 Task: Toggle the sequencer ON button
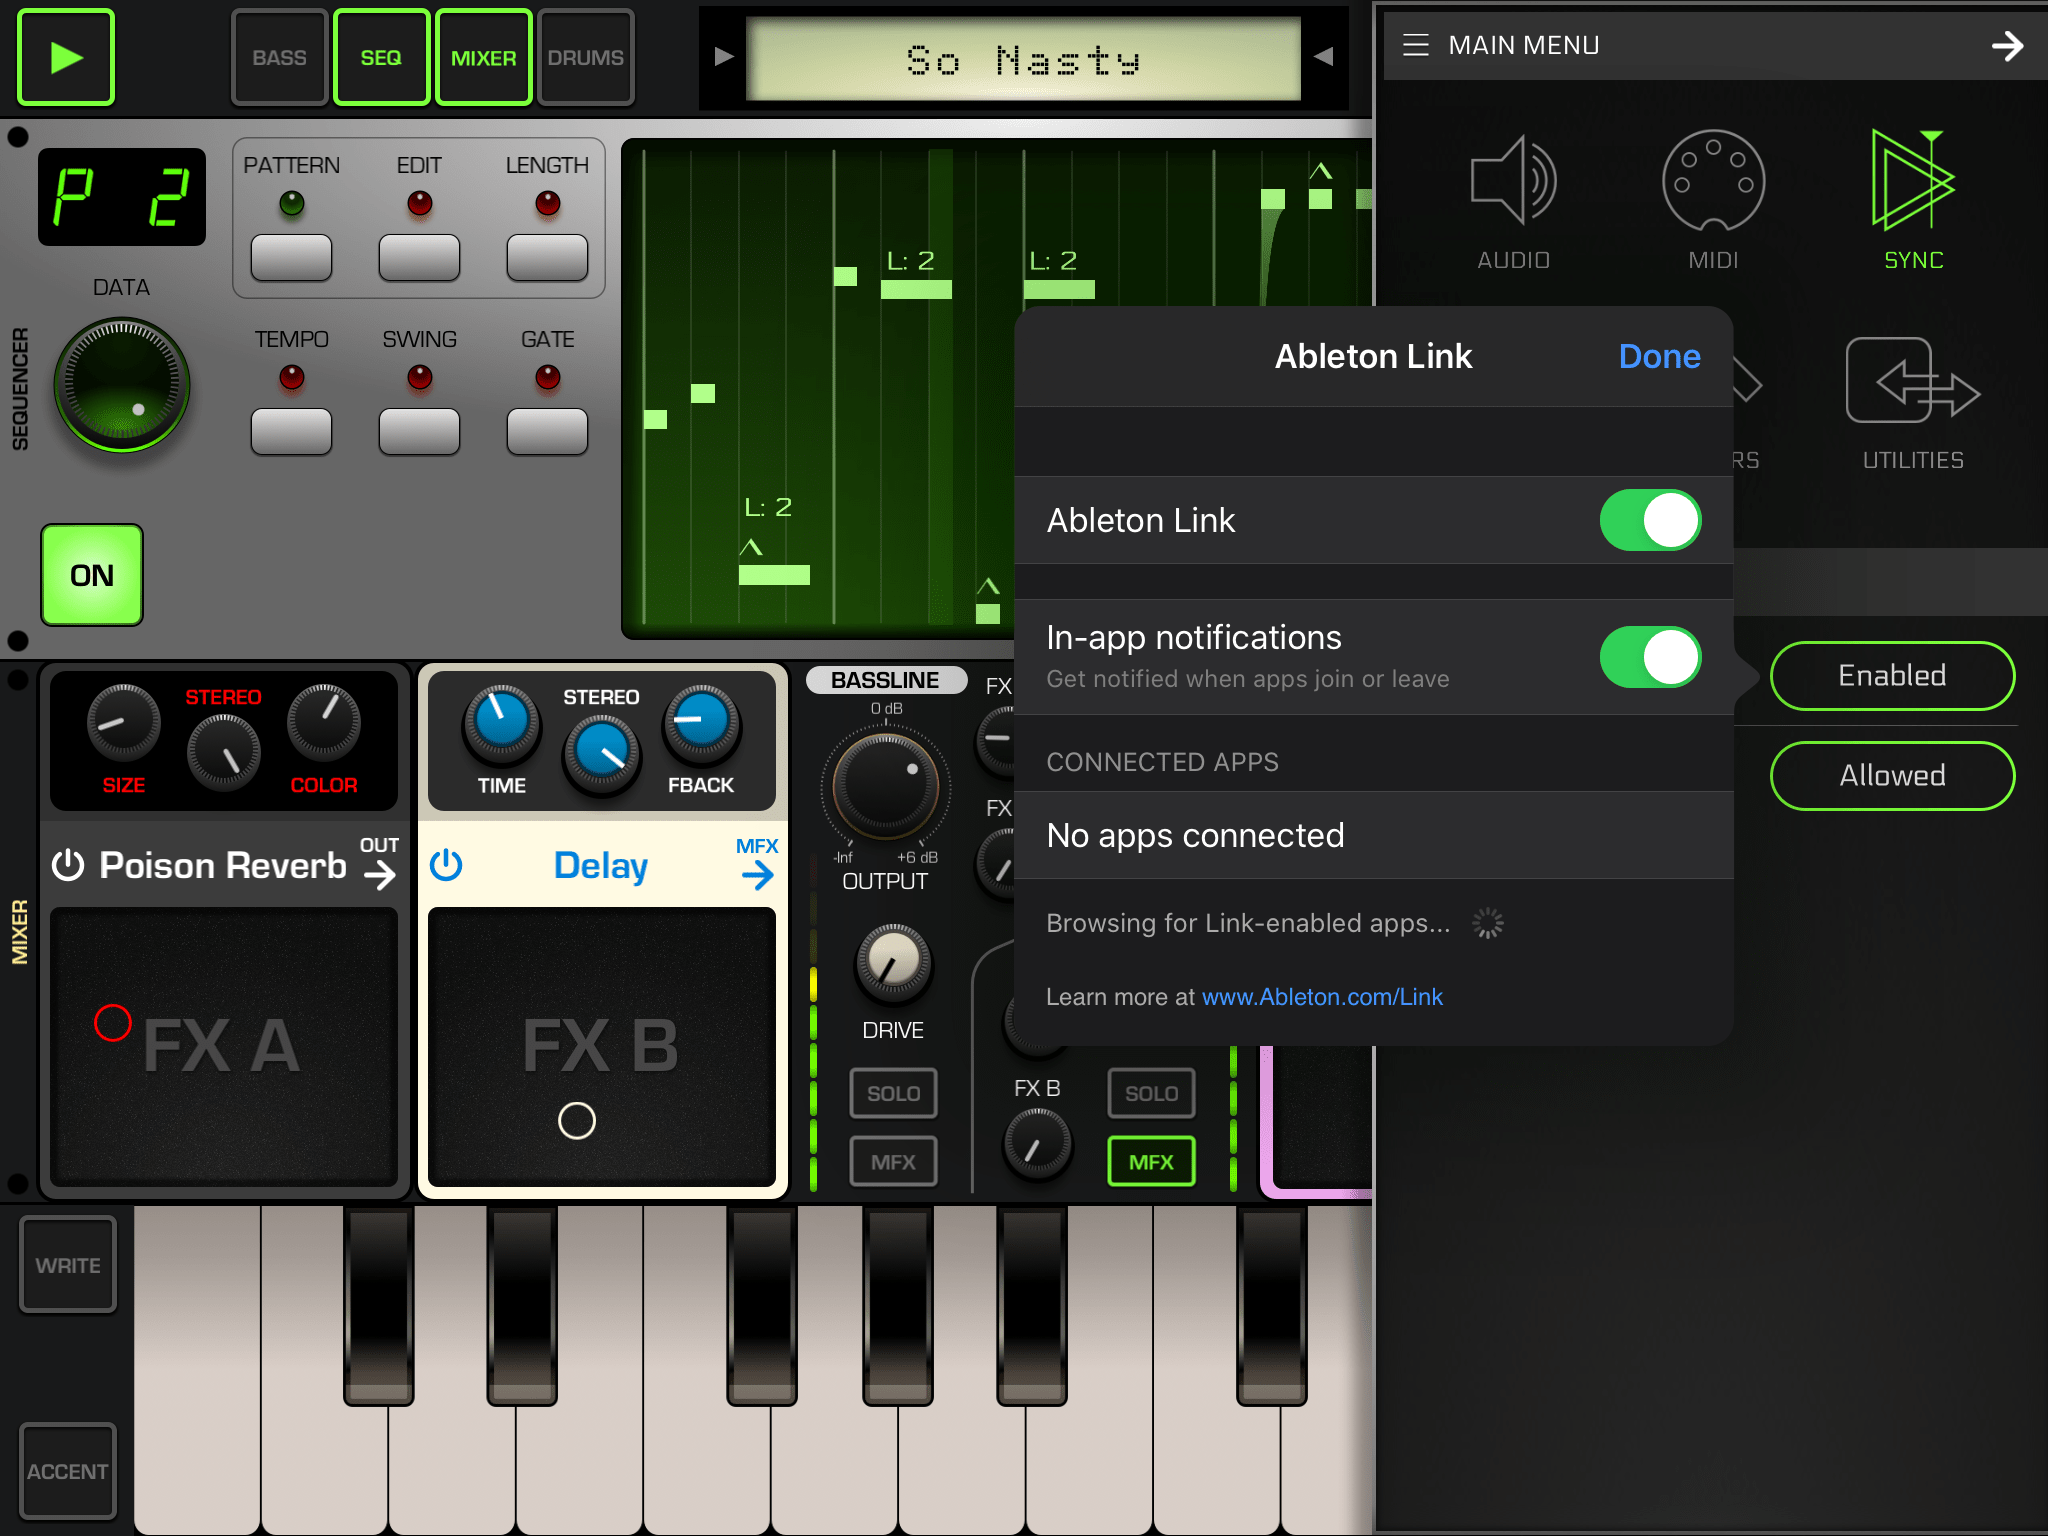92,575
